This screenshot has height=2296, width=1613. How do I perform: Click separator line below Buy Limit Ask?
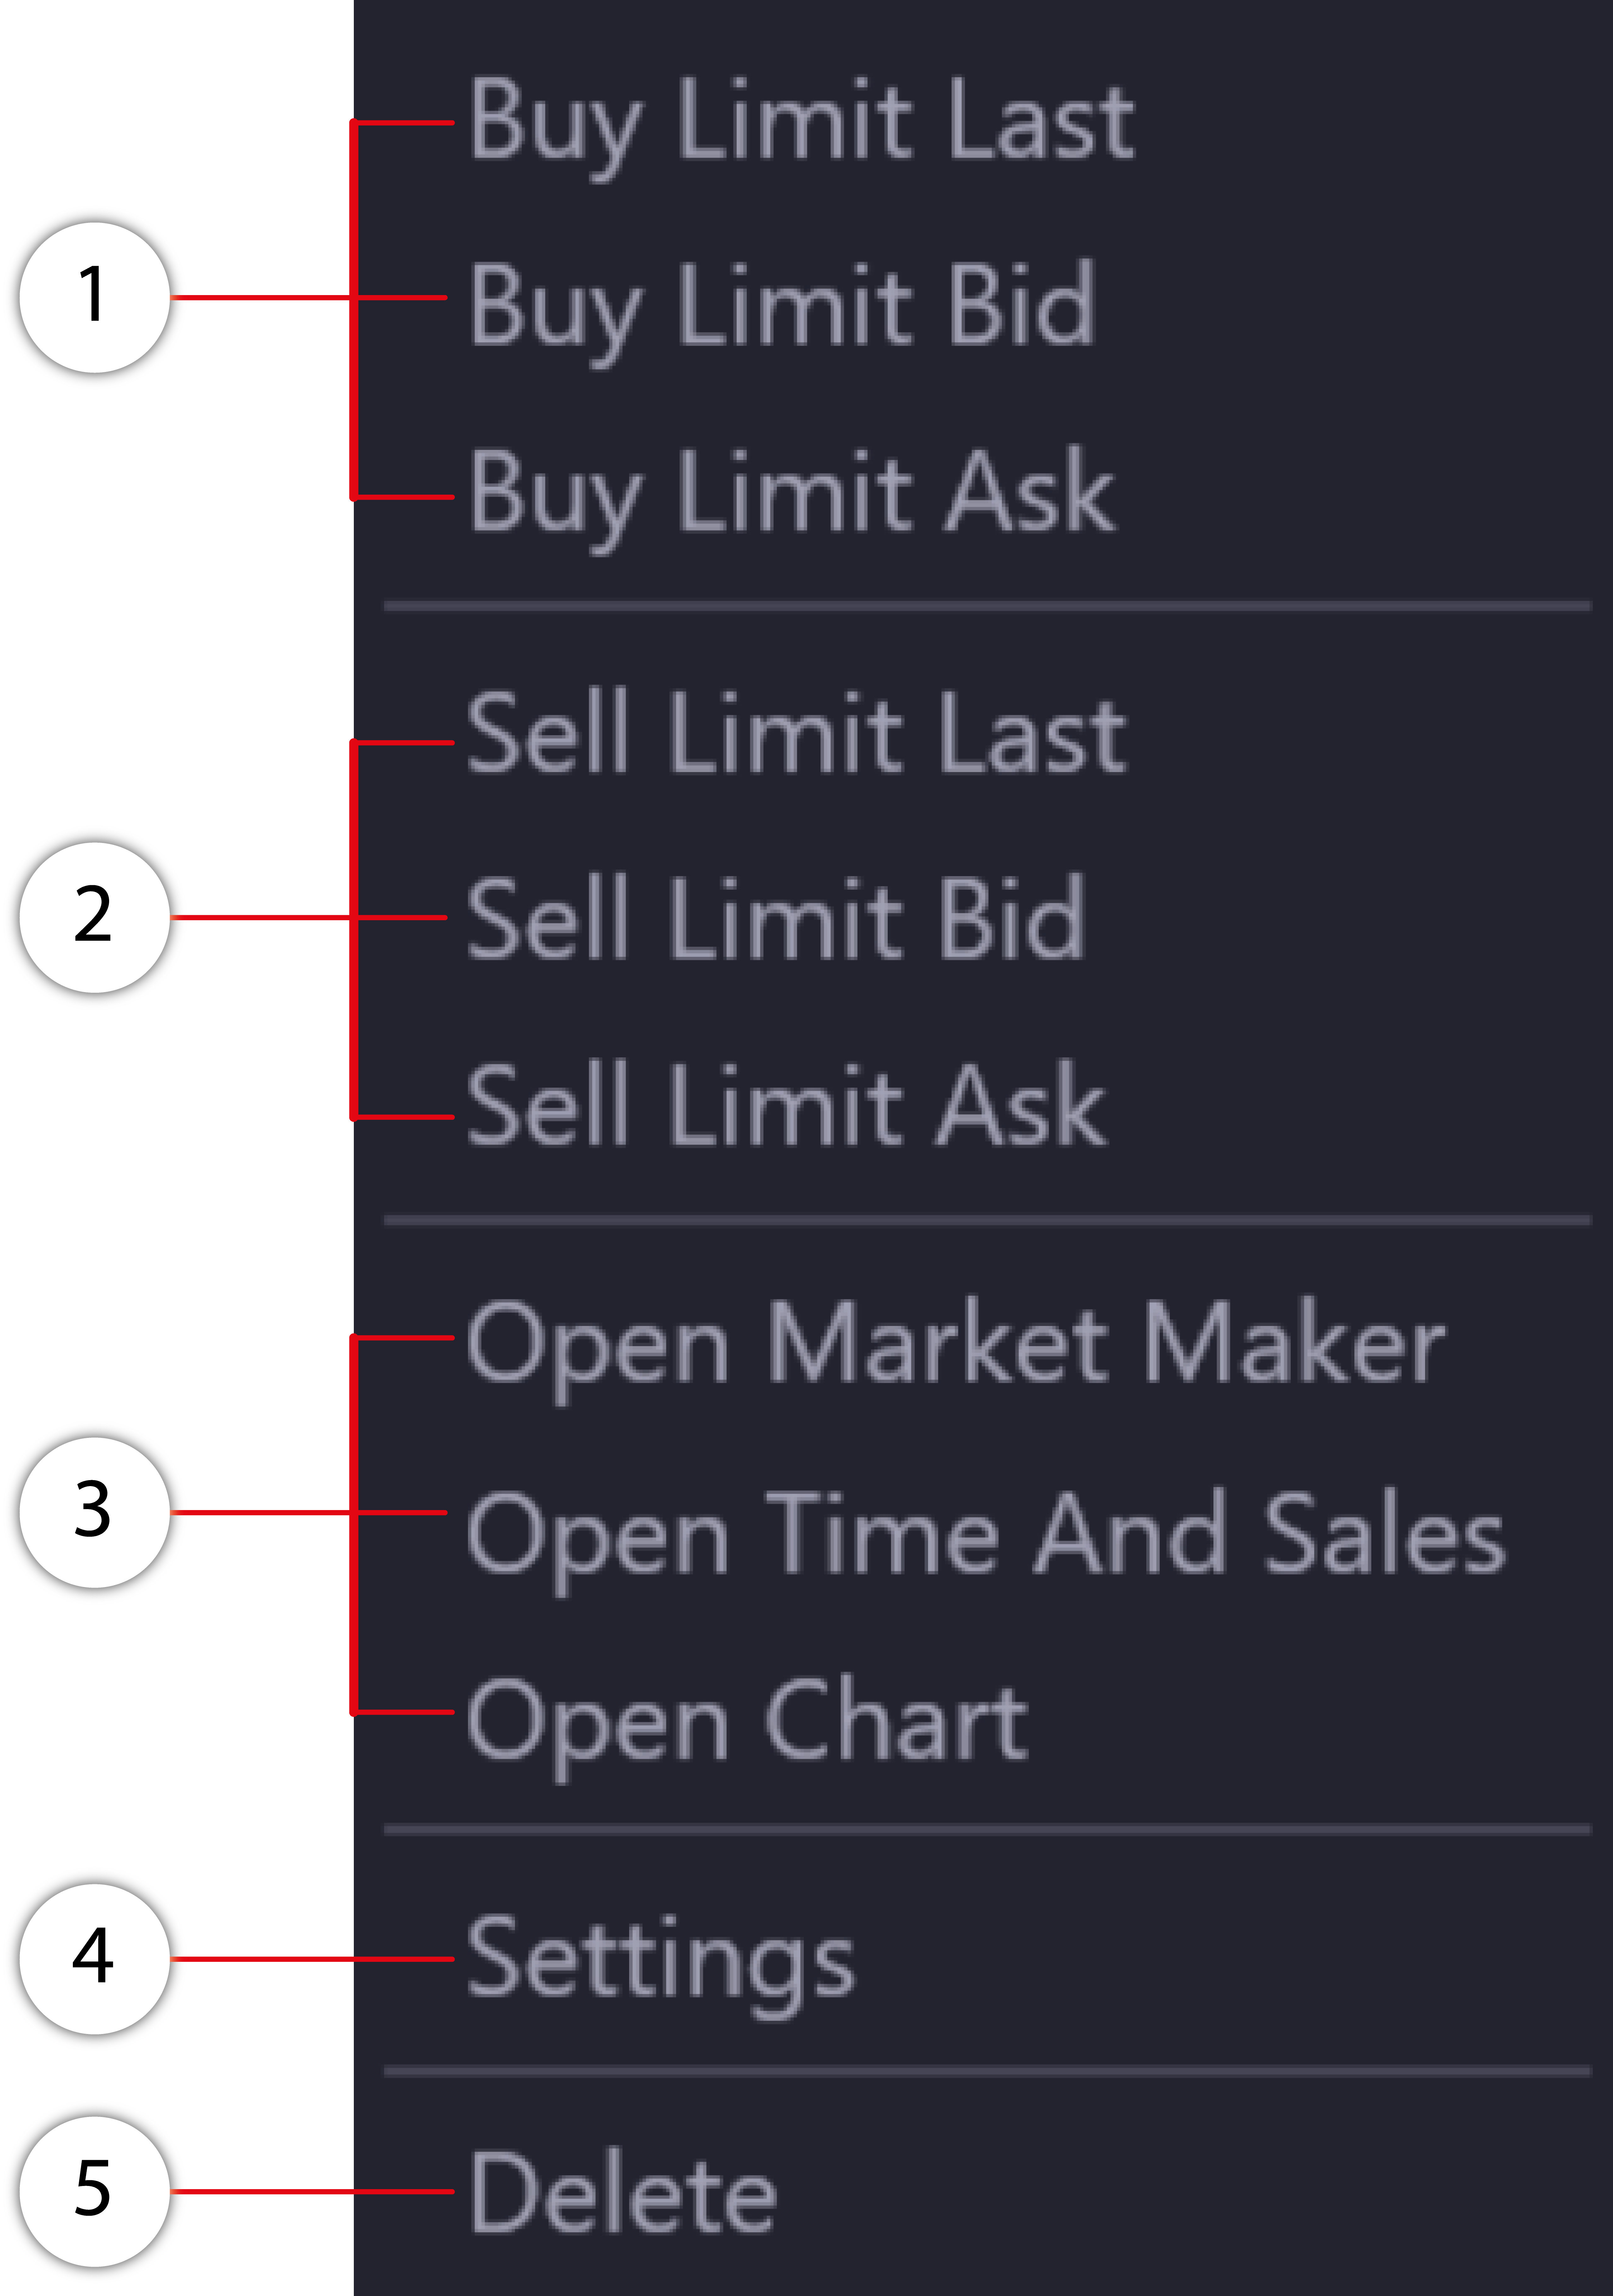point(987,606)
